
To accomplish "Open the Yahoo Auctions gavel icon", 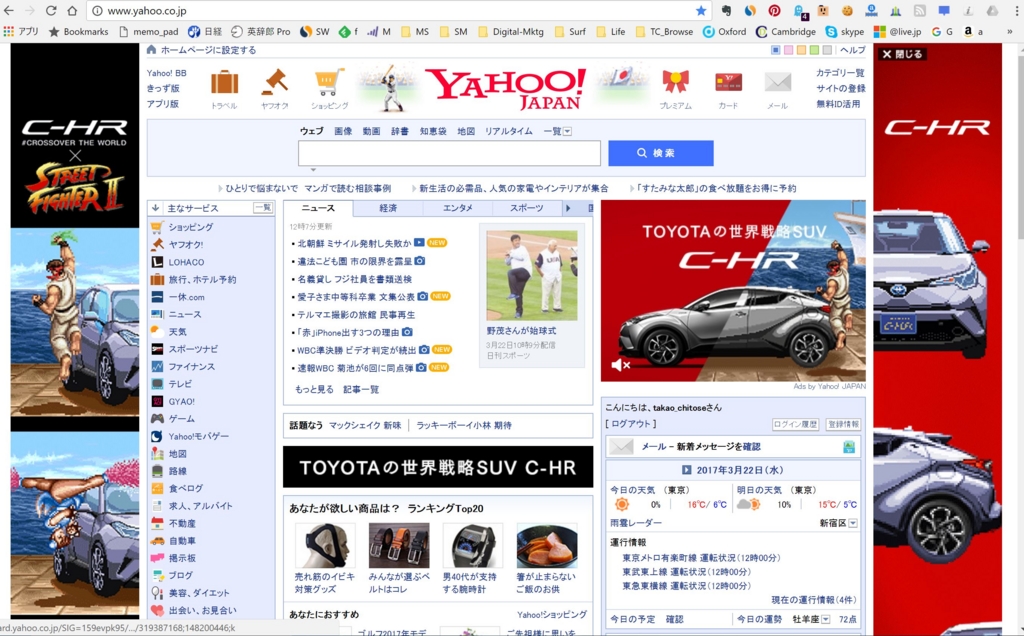I will click(274, 83).
